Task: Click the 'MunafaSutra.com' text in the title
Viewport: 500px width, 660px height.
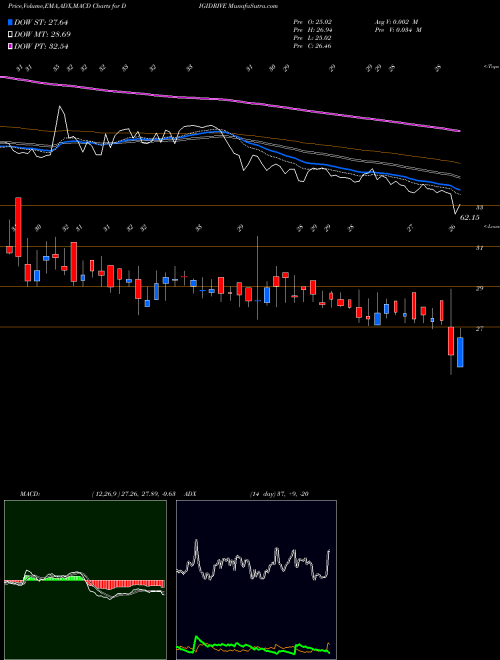Action: 254,6
